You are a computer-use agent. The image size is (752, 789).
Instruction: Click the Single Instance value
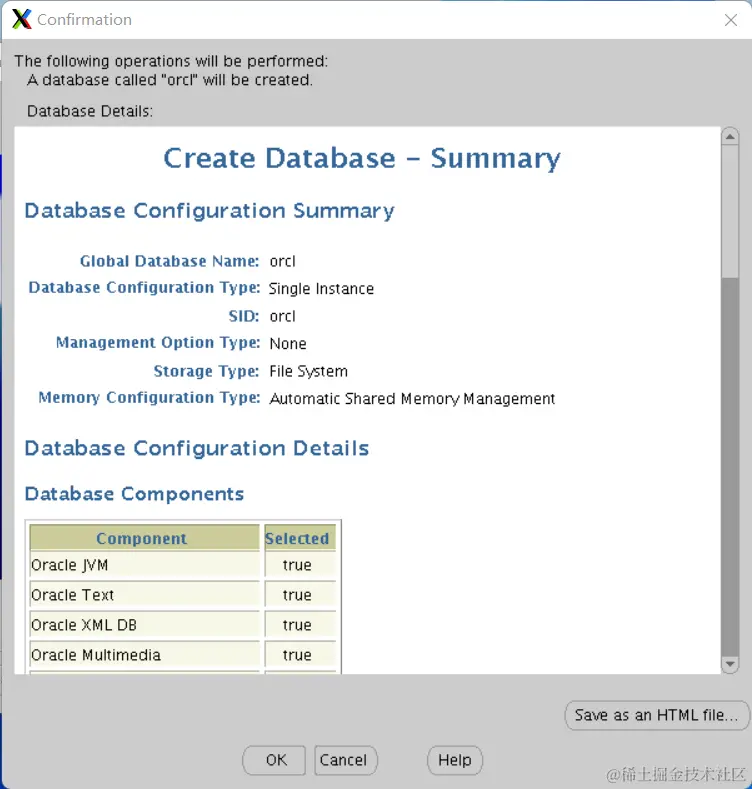pos(322,289)
